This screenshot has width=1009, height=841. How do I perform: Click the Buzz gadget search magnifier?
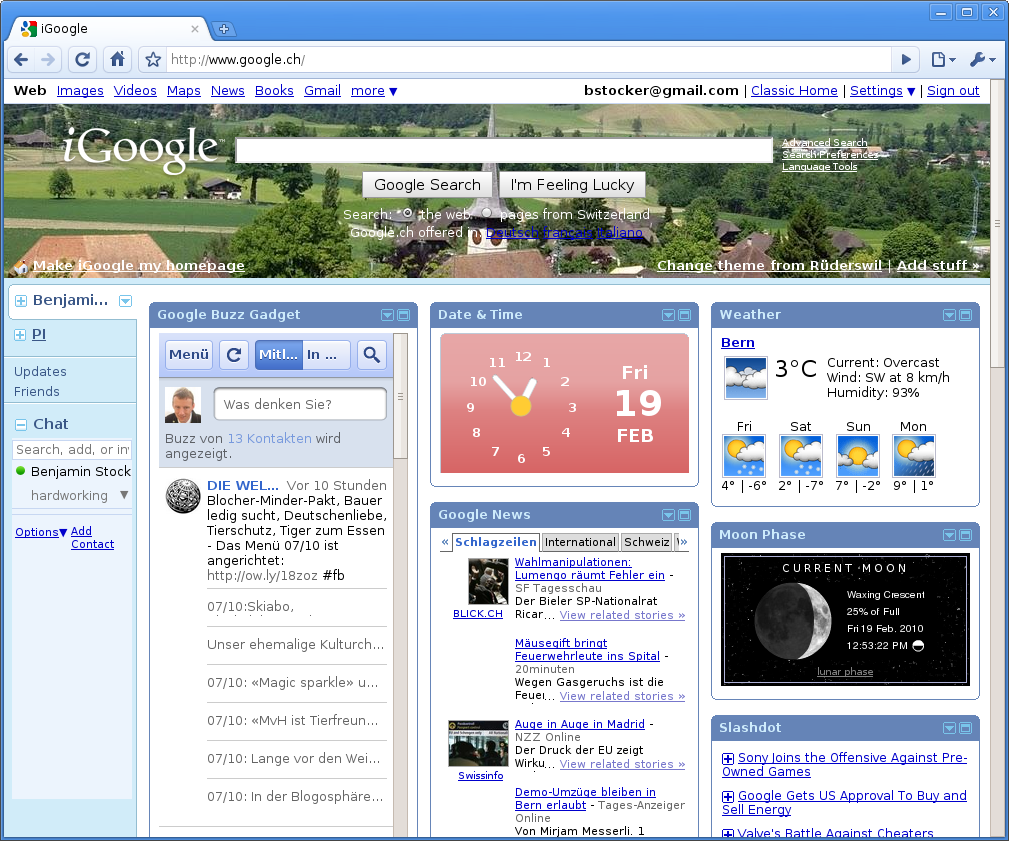pos(371,355)
